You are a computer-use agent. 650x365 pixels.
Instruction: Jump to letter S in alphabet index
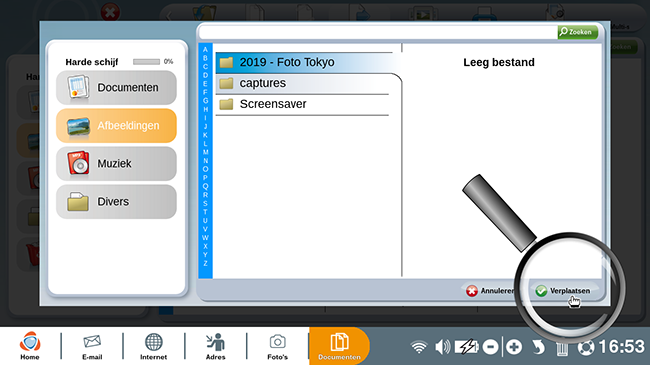(x=205, y=203)
